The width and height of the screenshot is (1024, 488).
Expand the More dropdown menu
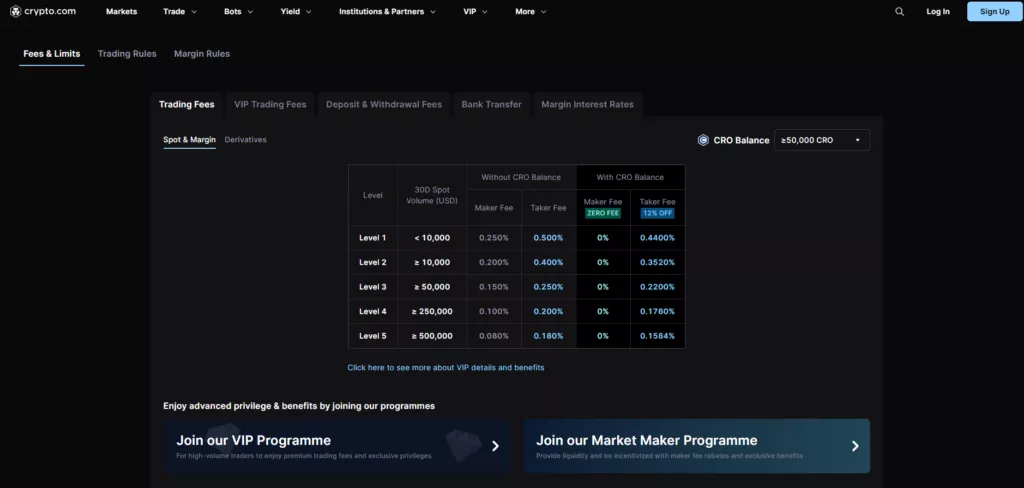531,12
